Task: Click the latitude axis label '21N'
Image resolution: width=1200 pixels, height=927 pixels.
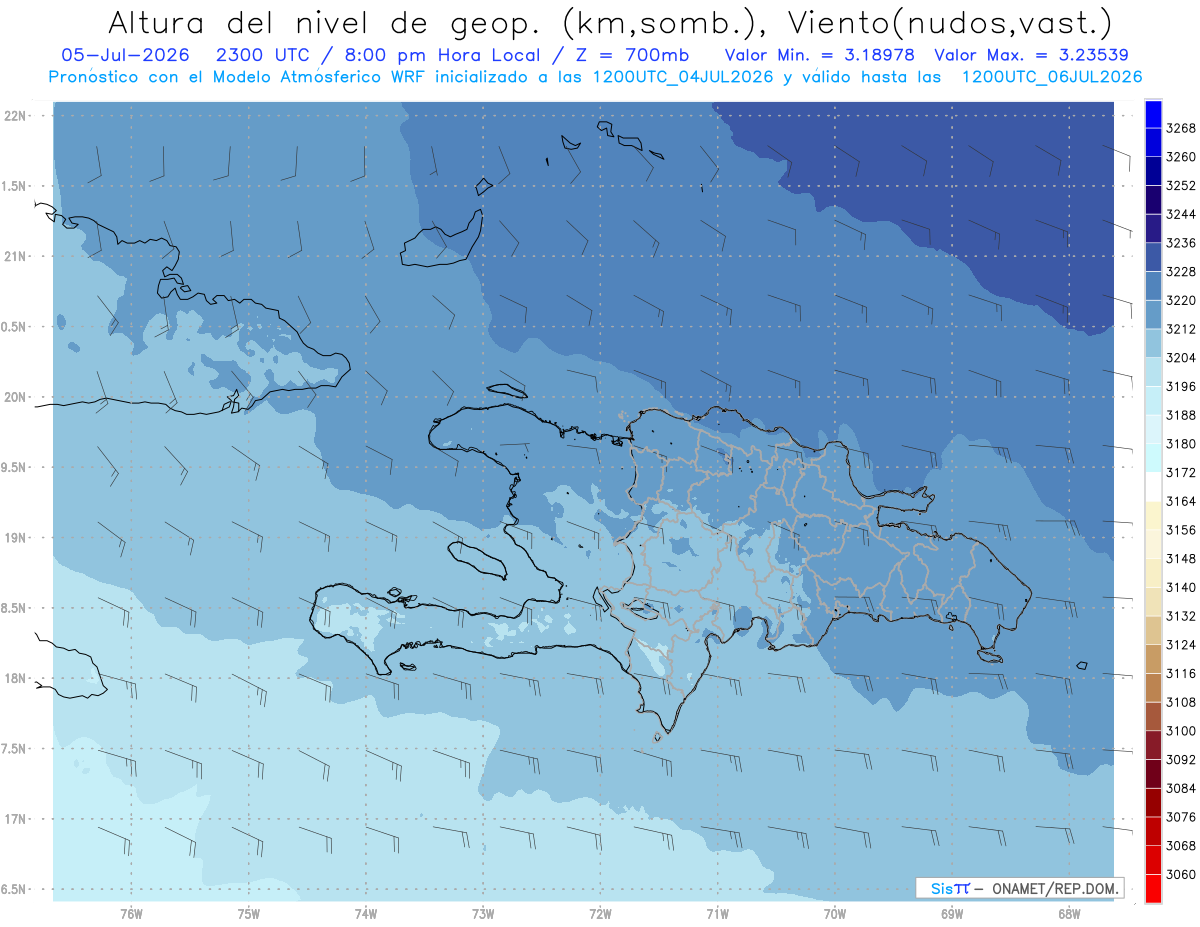Action: point(16,257)
